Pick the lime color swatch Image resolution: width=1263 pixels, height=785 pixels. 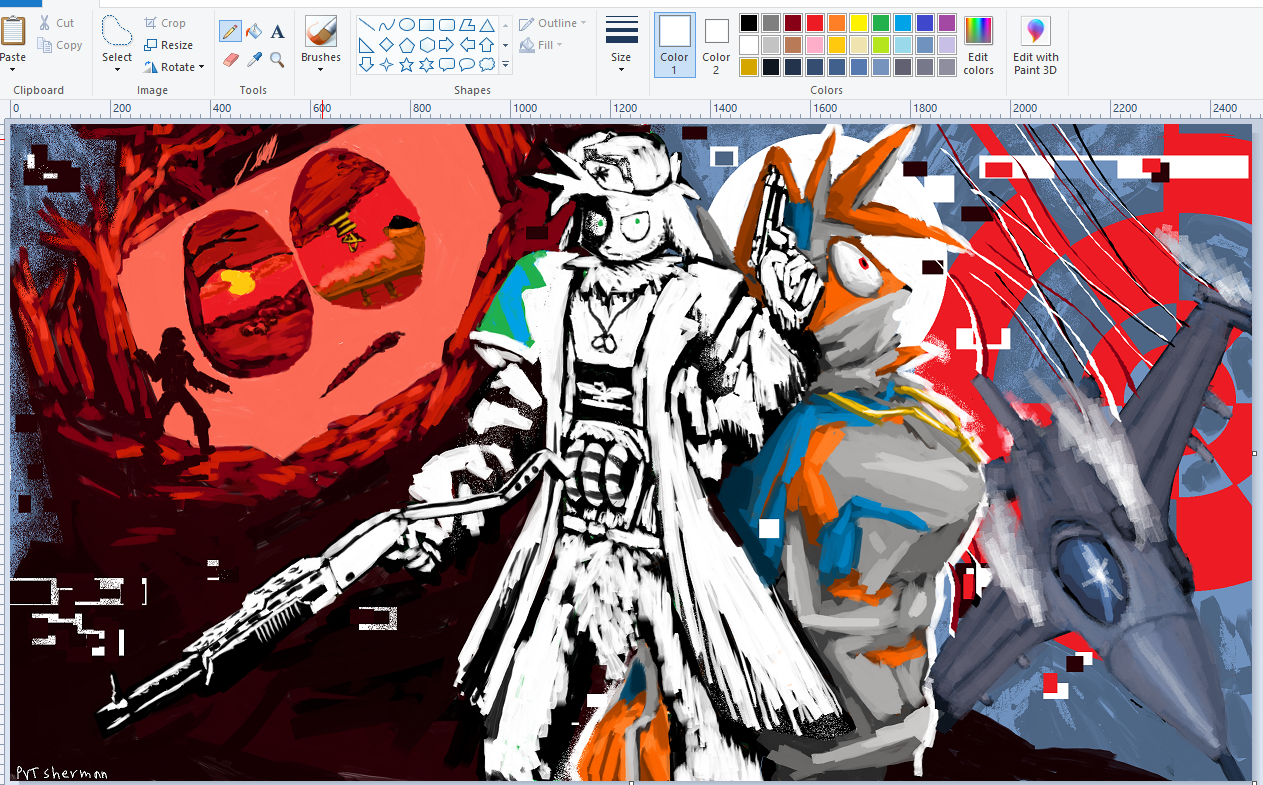click(881, 45)
